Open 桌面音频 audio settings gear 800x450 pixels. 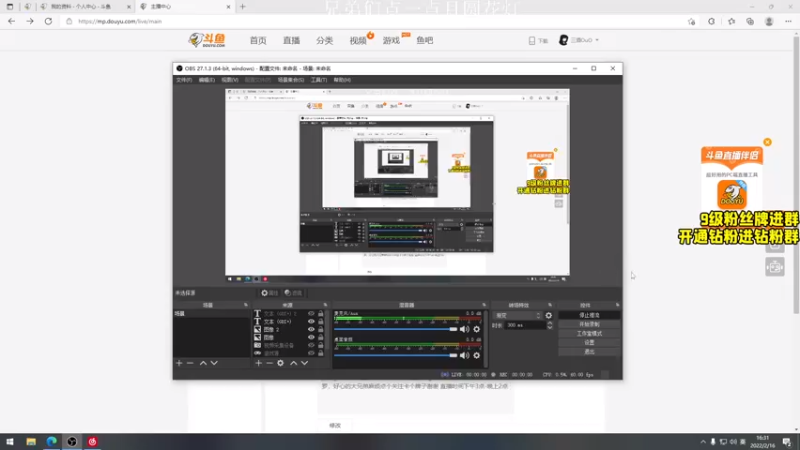click(477, 355)
